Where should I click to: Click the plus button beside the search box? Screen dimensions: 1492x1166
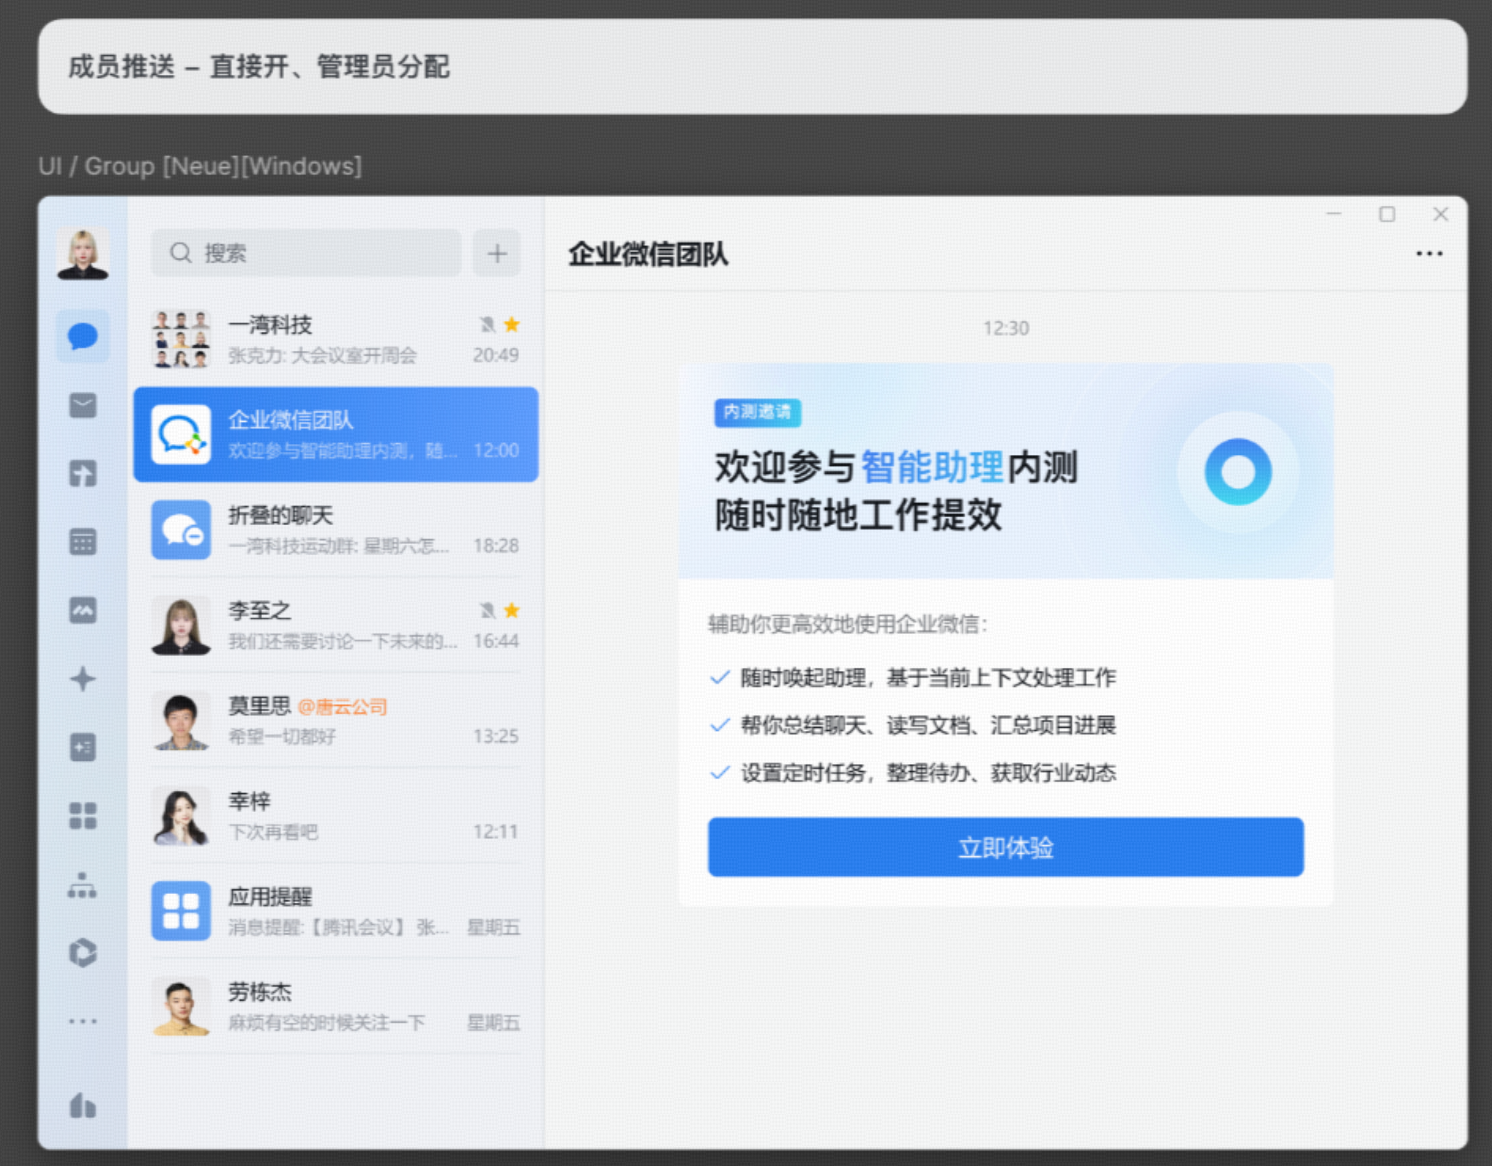497,253
